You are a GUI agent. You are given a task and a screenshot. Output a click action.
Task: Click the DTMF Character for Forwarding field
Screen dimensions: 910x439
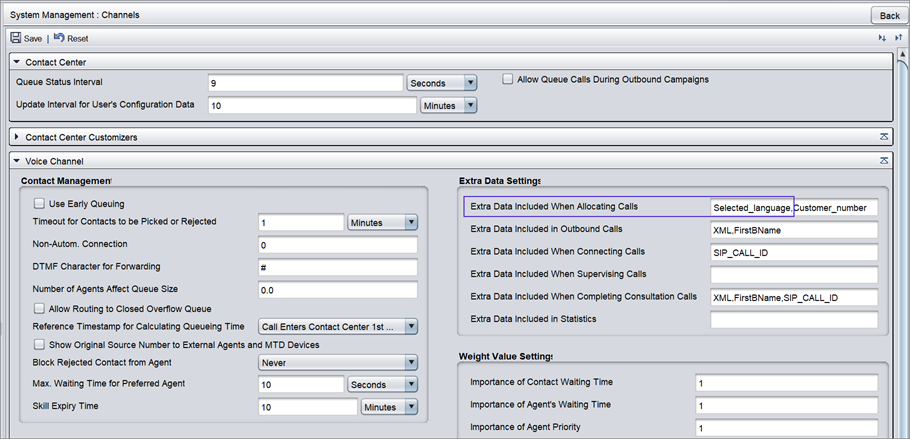tap(337, 267)
